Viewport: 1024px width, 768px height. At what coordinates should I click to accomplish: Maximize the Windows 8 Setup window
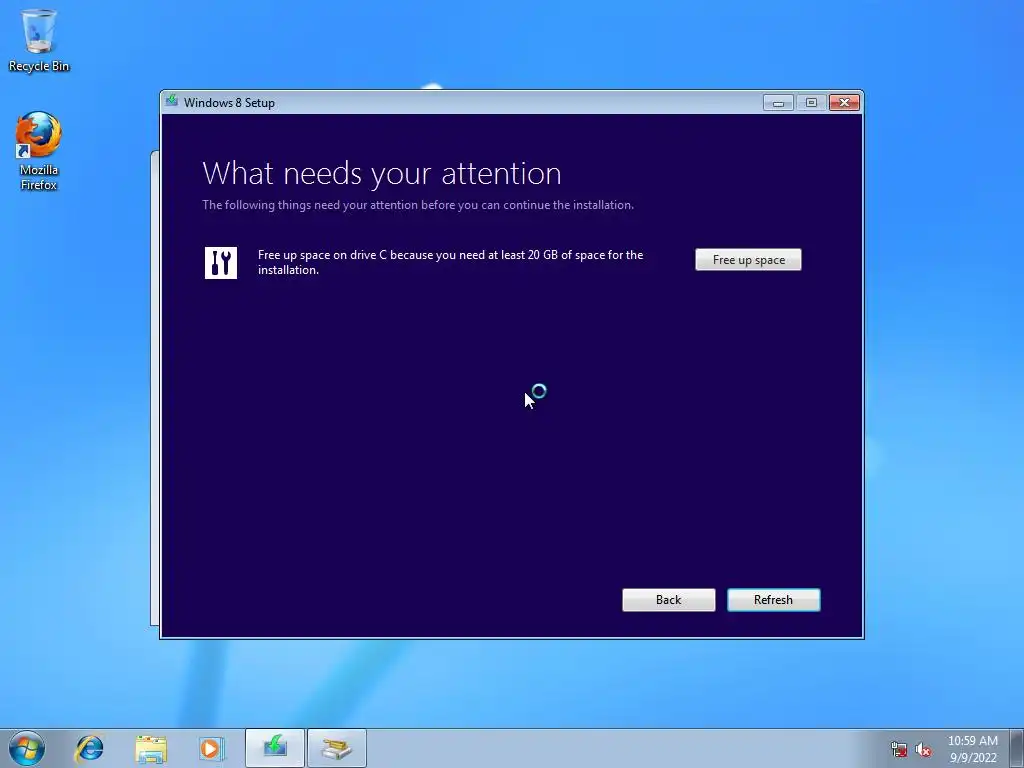pos(811,103)
